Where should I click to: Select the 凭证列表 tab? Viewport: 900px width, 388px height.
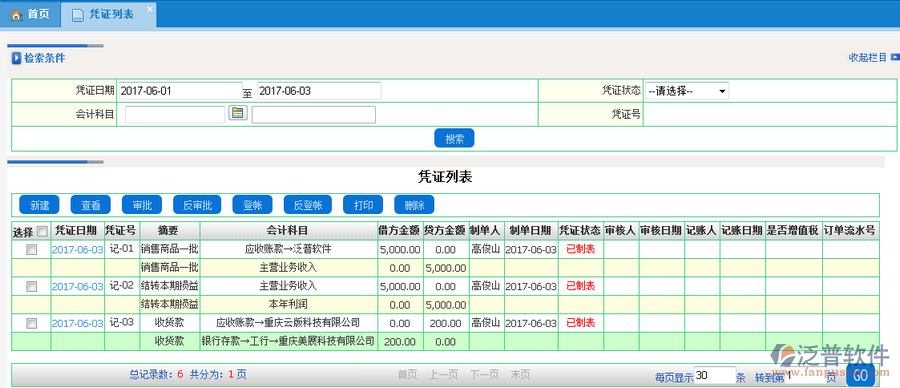[x=108, y=15]
